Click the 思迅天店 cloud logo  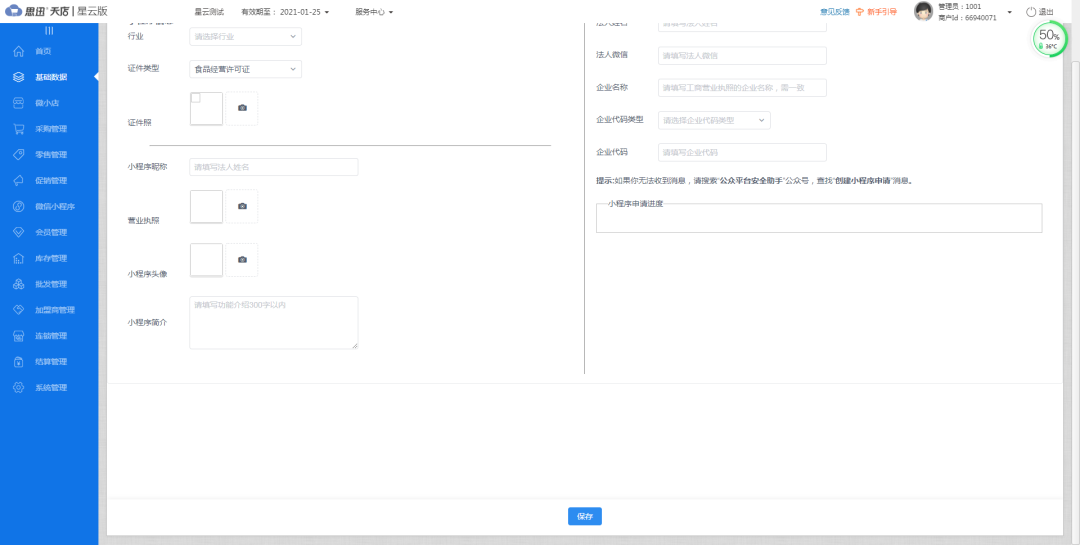click(x=14, y=11)
